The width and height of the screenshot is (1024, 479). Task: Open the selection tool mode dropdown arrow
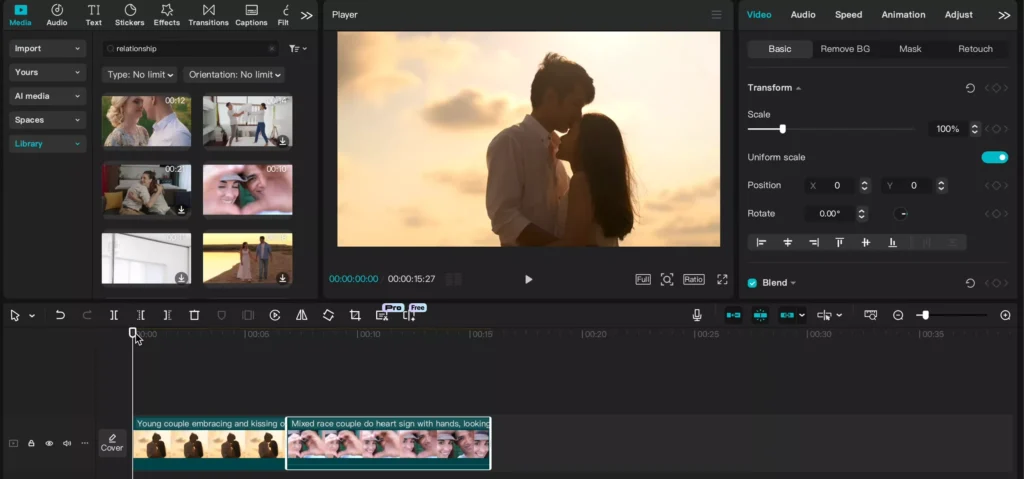point(31,316)
